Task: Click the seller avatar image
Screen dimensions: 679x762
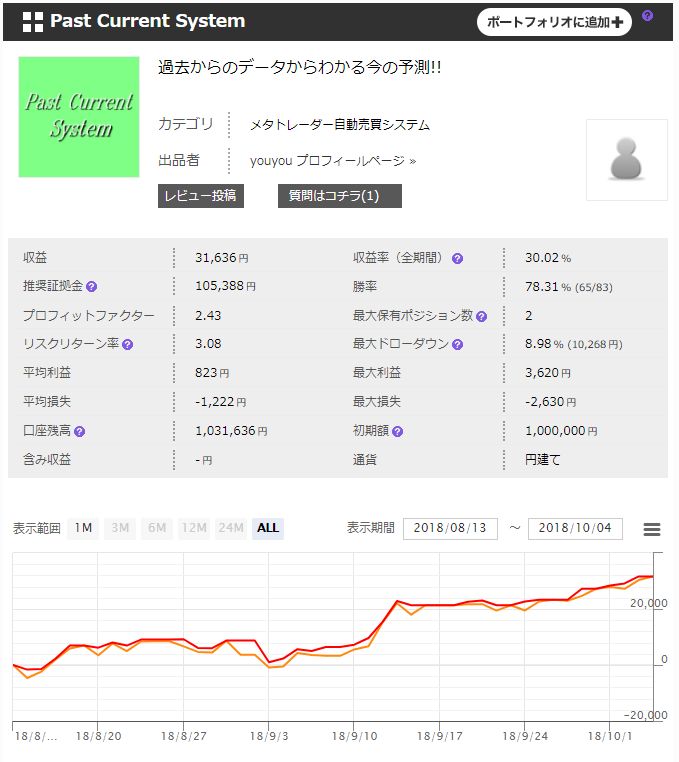Action: coord(626,160)
